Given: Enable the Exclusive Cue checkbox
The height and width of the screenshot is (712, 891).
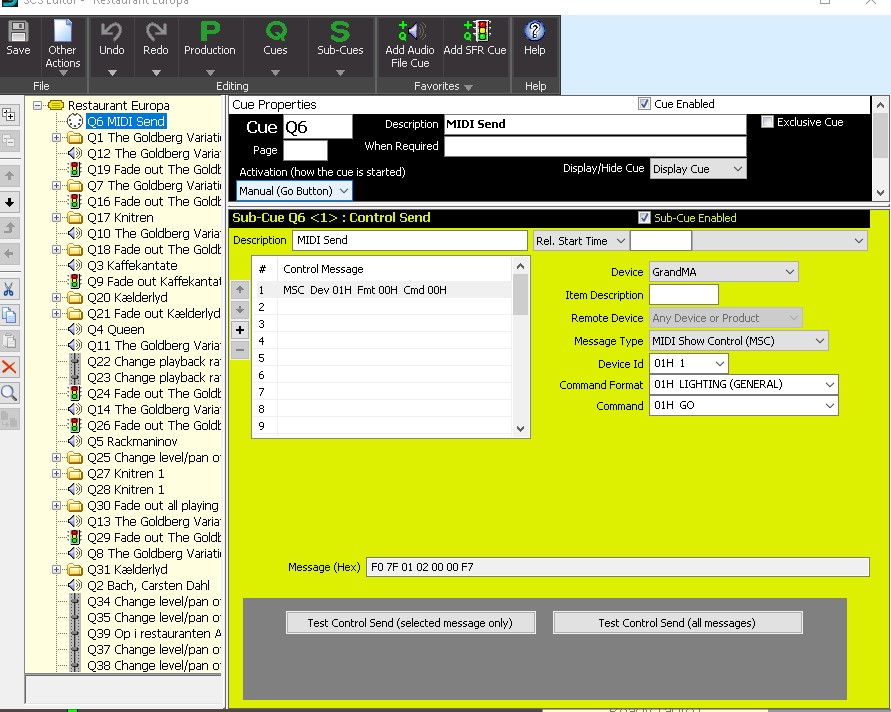Looking at the screenshot, I should tap(768, 122).
